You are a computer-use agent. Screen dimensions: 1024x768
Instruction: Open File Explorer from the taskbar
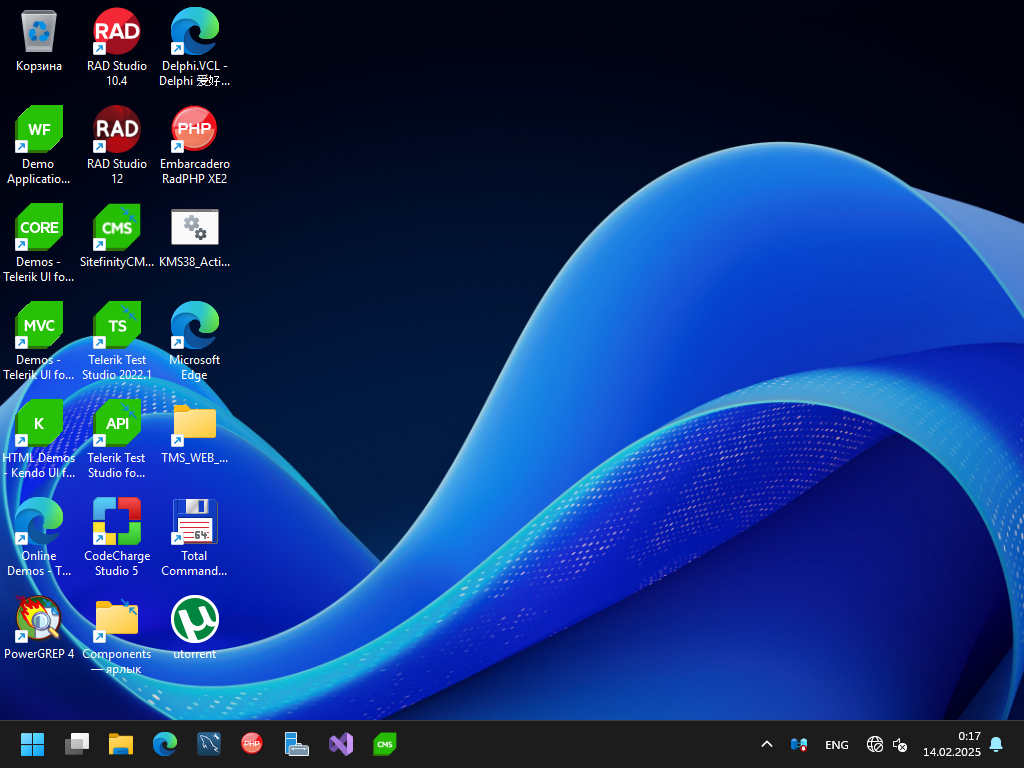121,744
